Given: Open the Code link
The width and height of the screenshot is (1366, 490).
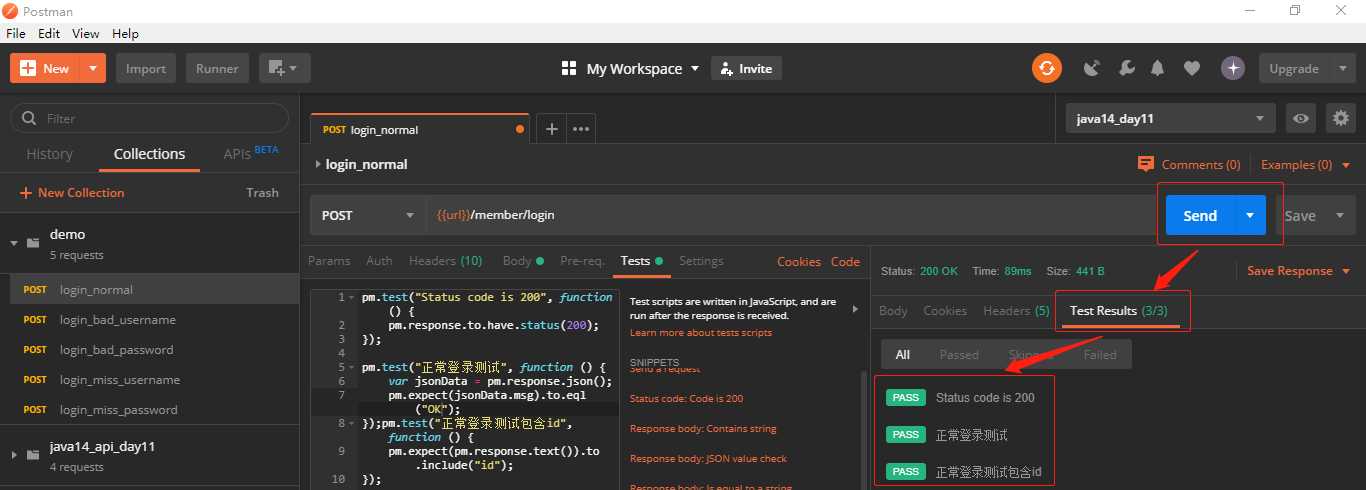Looking at the screenshot, I should tap(845, 261).
